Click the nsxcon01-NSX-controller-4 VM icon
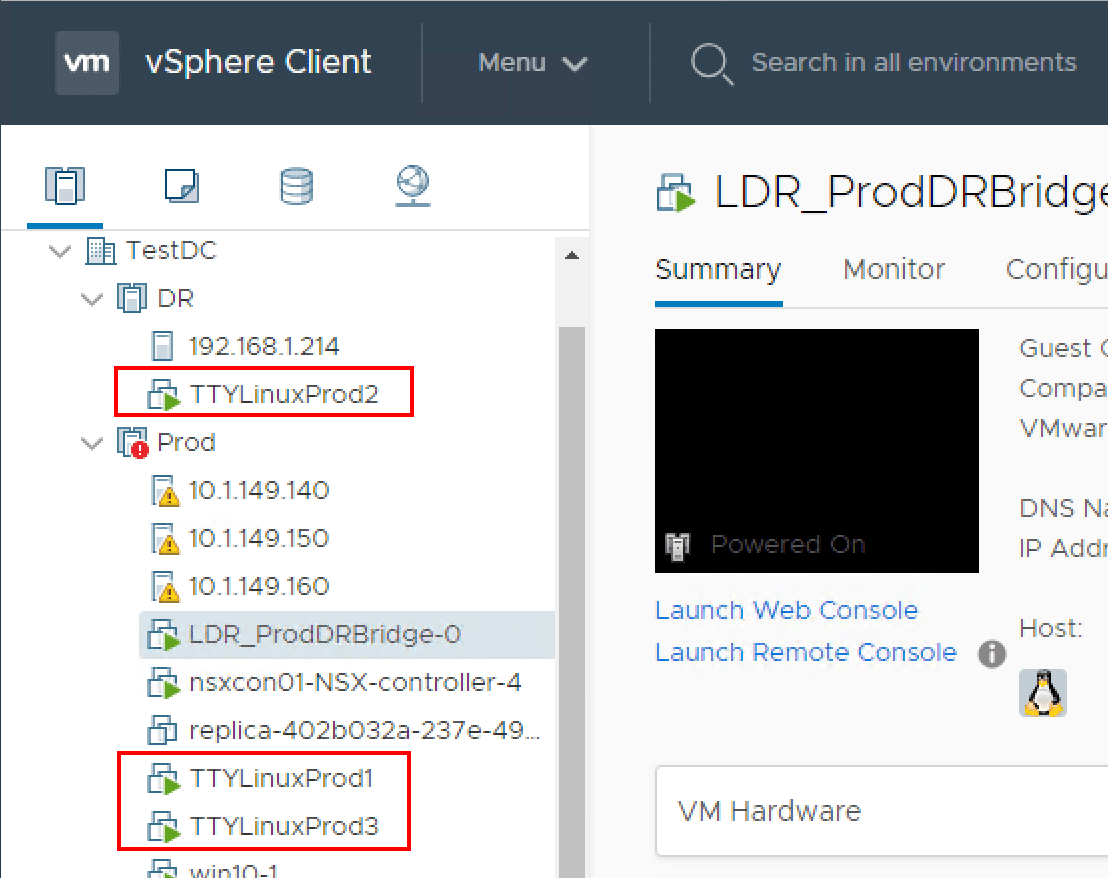Viewport: 1108px width, 878px height. click(164, 682)
